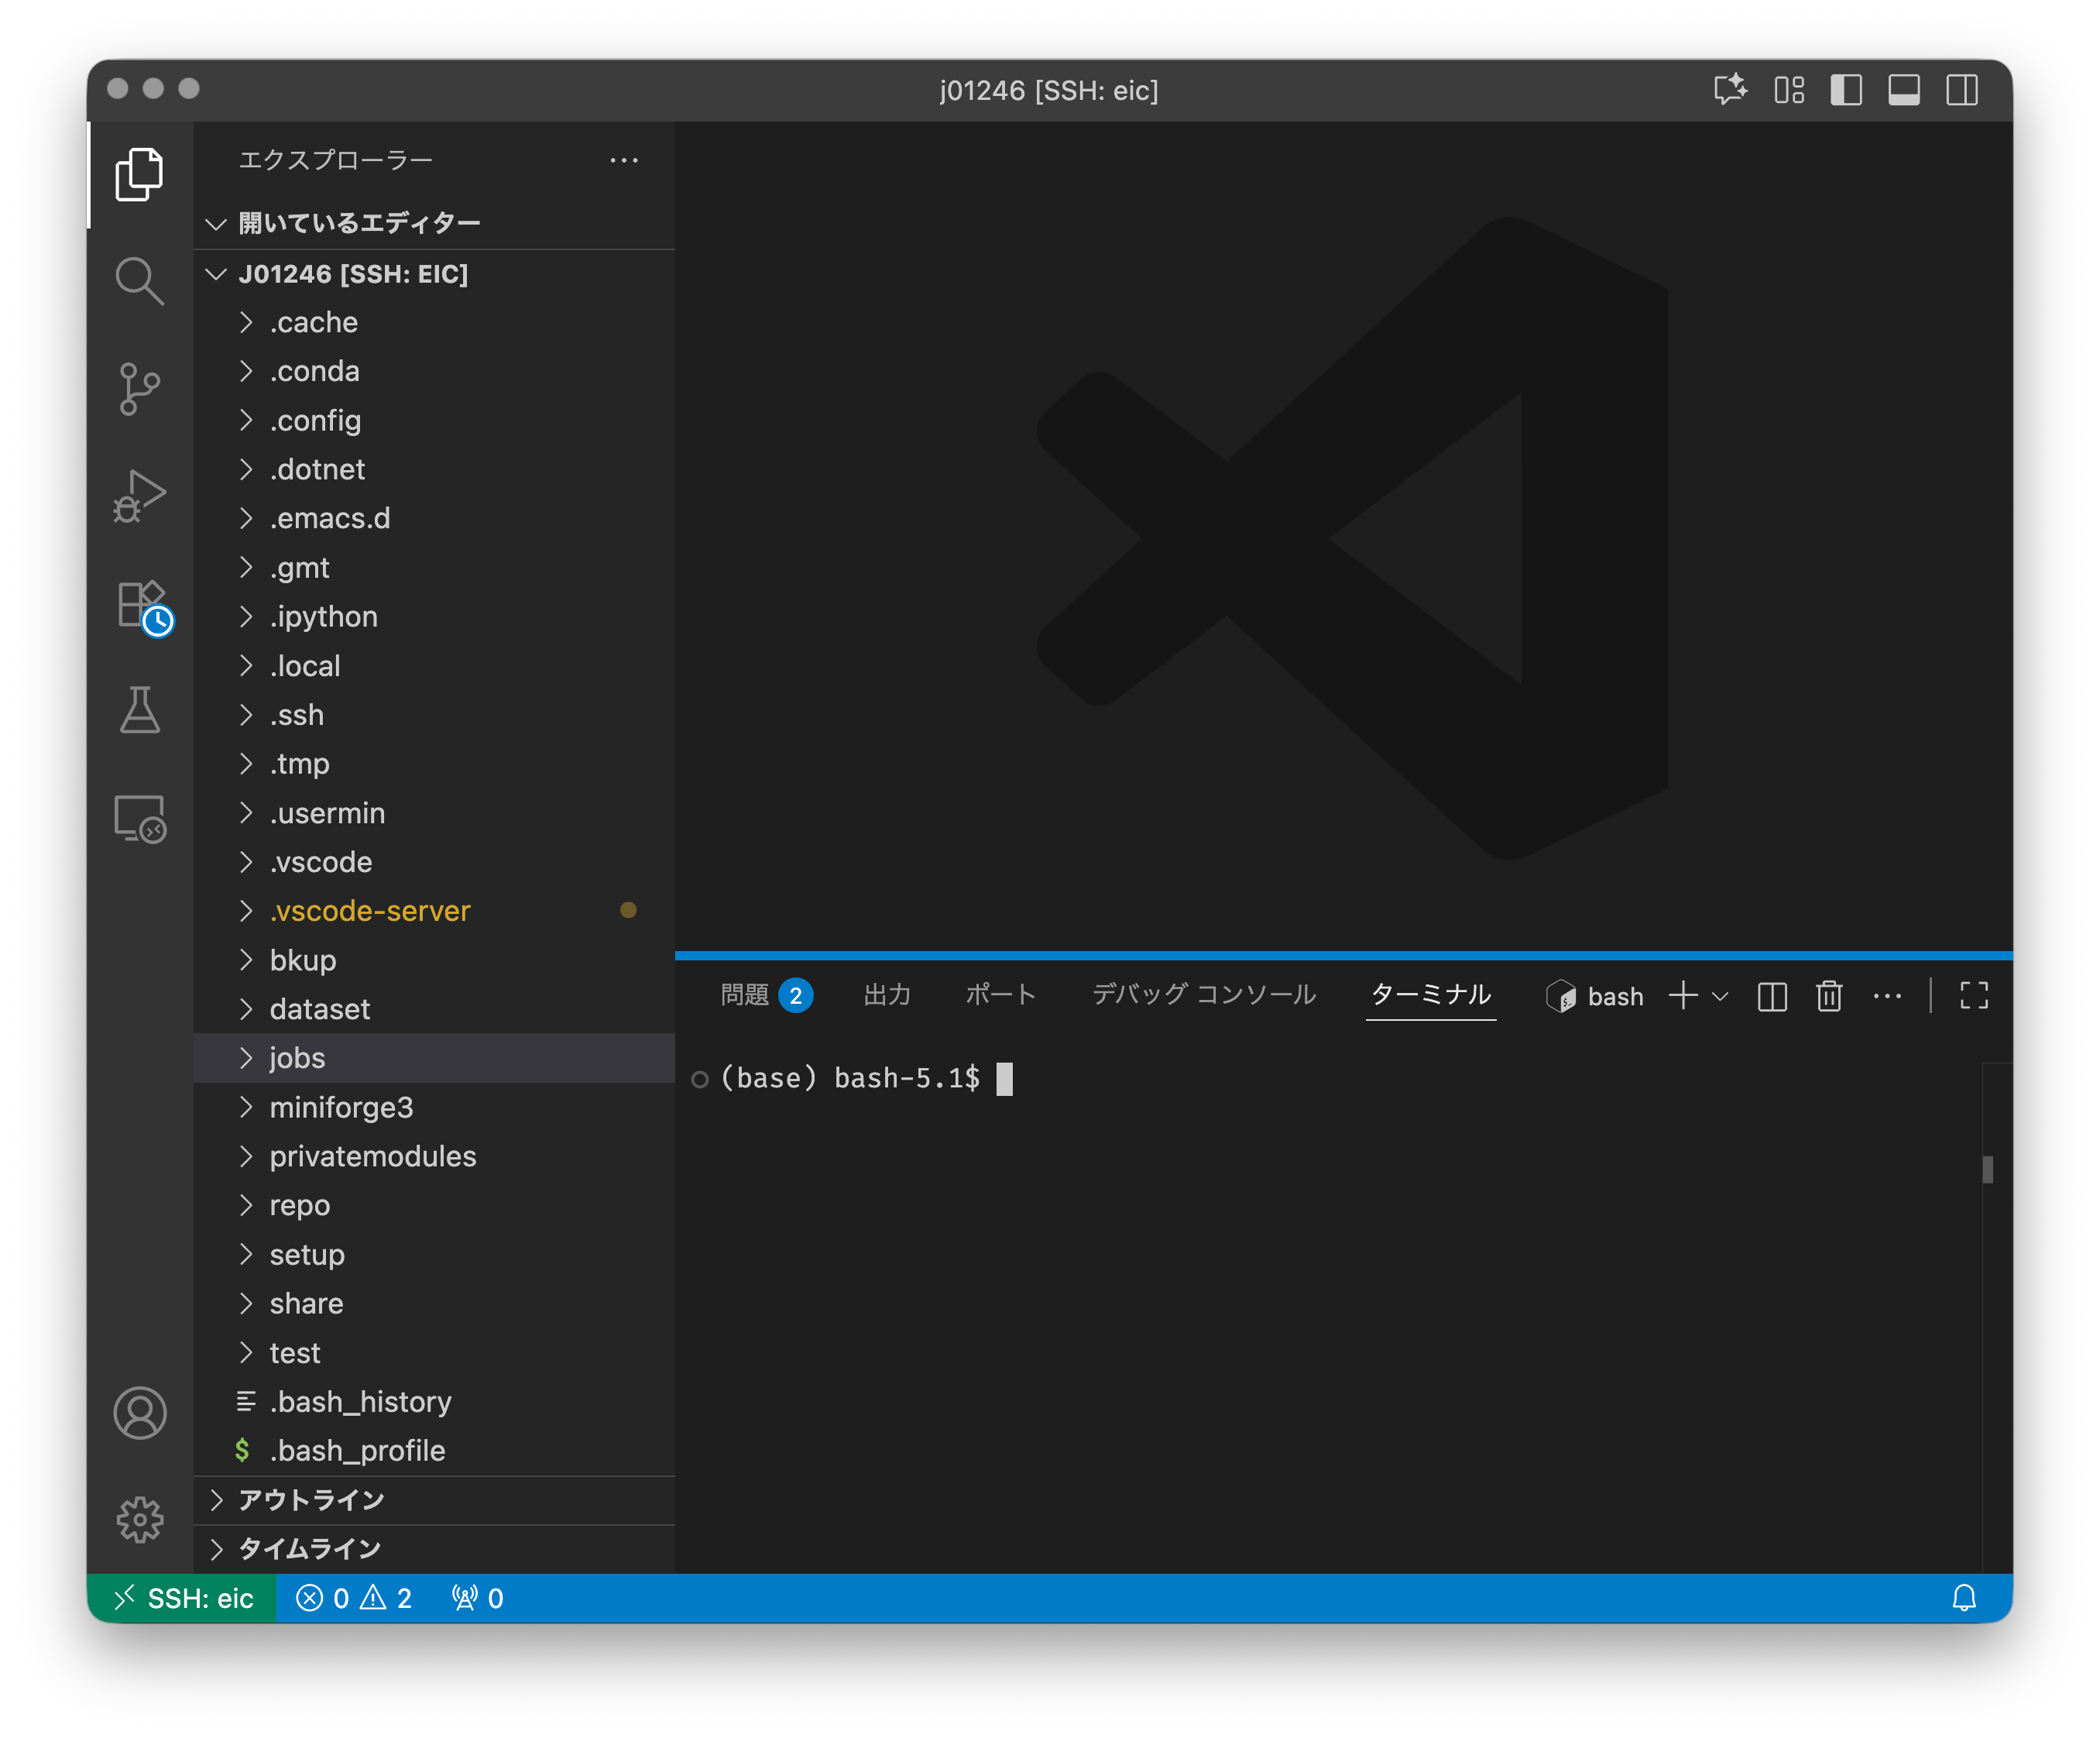This screenshot has width=2100, height=1738.
Task: Toggle the primary side bar visibility
Action: (1846, 90)
